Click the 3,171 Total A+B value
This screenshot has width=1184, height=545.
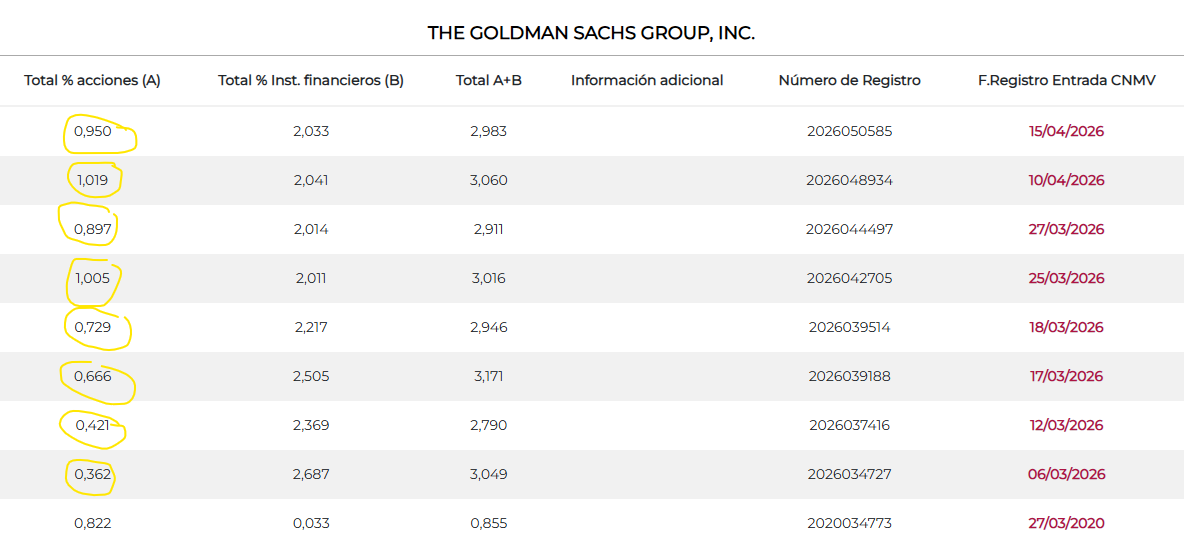[489, 376]
